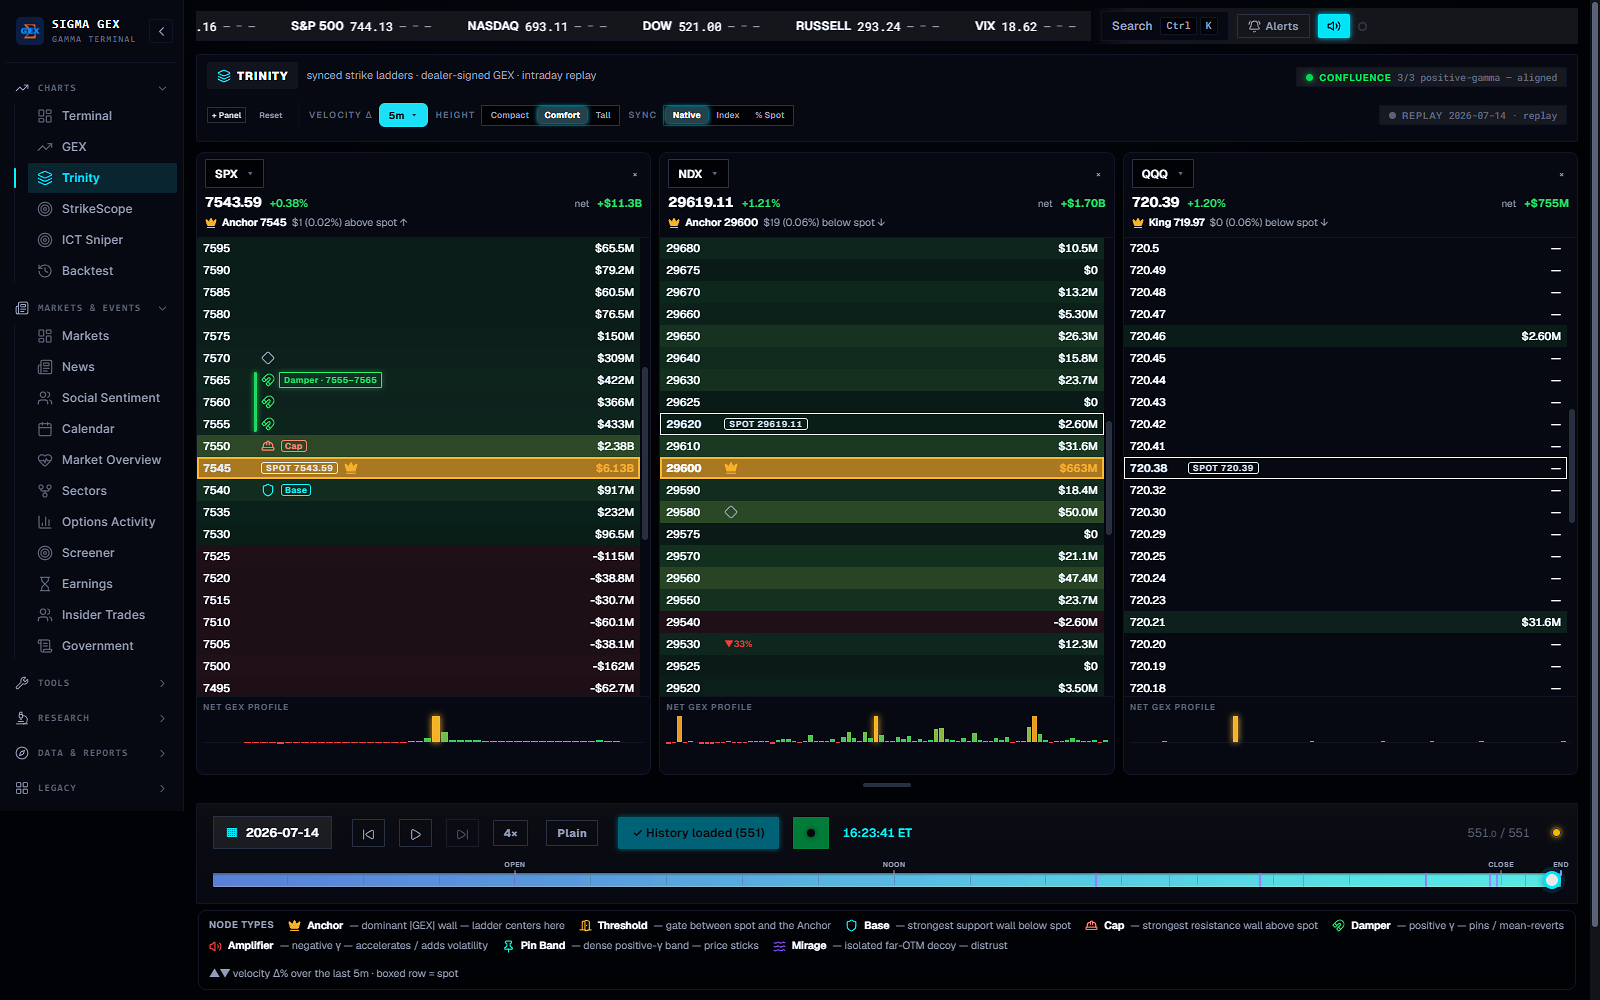Click the OPEN marker on timeline

click(515, 865)
